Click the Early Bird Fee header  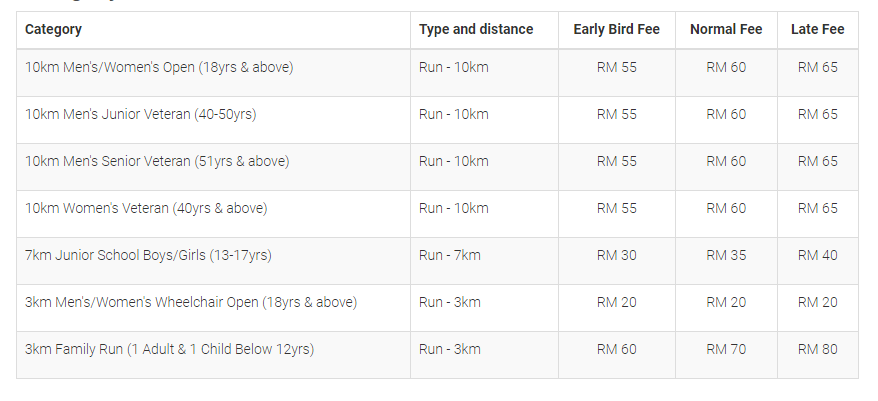tap(617, 30)
